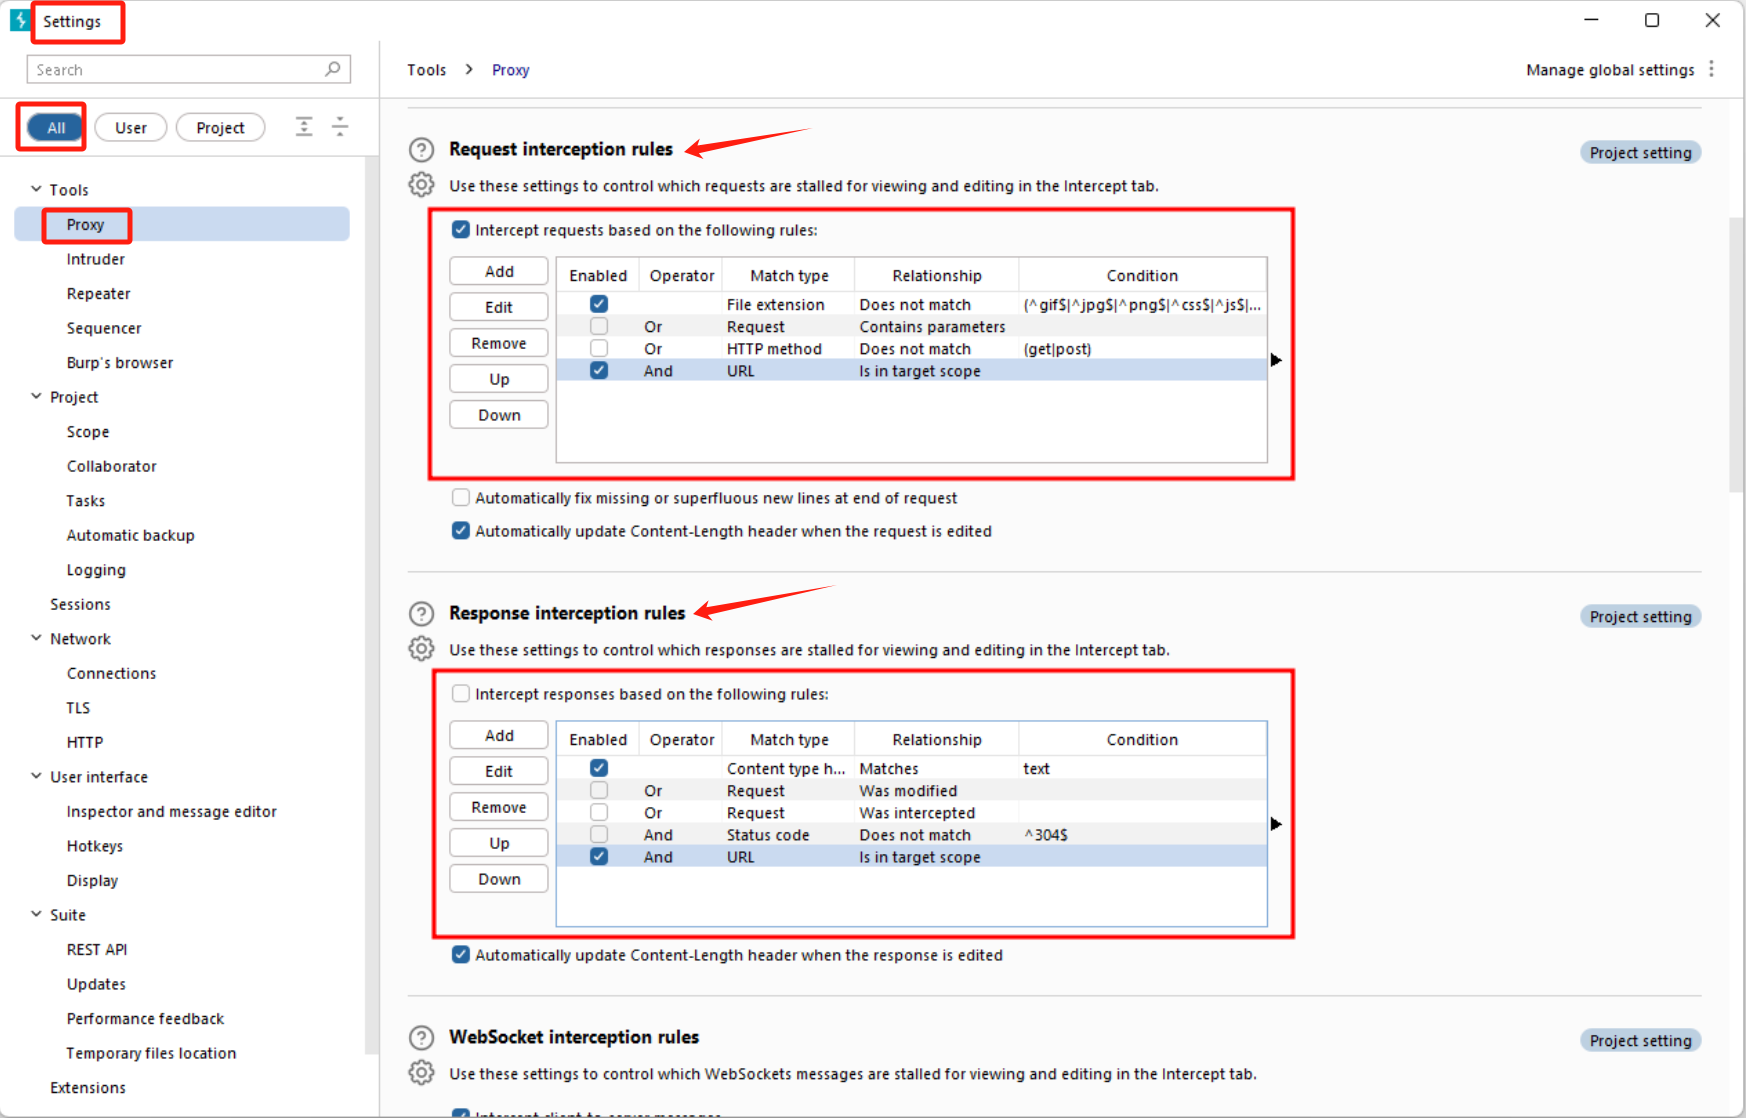Open help for Response interception rules

pos(421,614)
